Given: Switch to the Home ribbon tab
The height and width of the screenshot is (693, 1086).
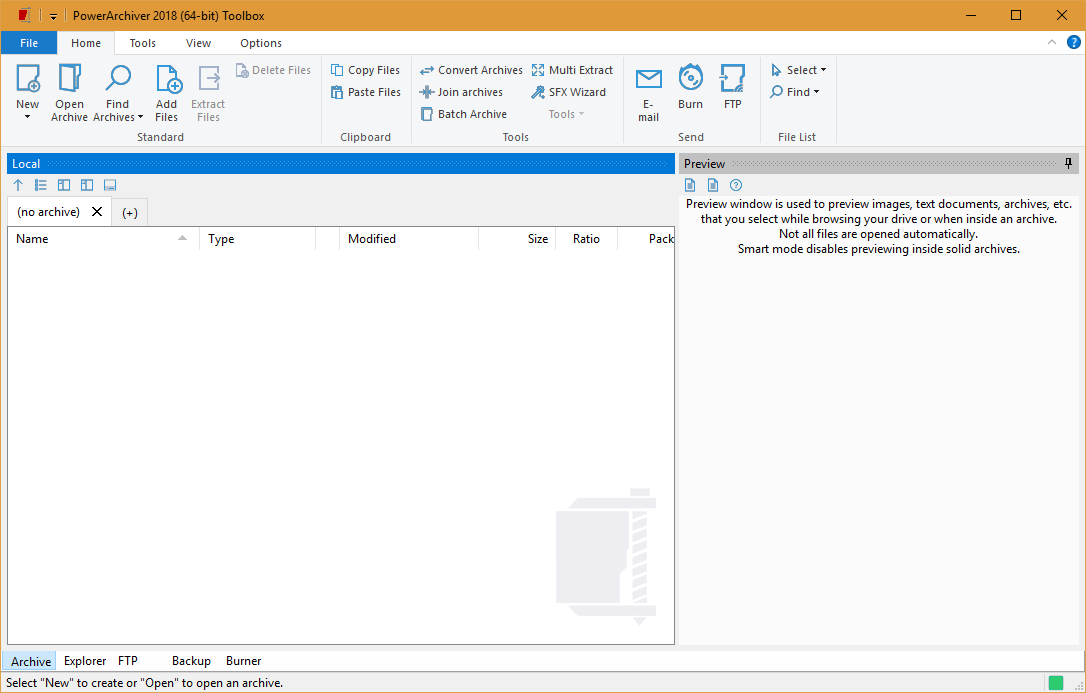Looking at the screenshot, I should [x=86, y=43].
